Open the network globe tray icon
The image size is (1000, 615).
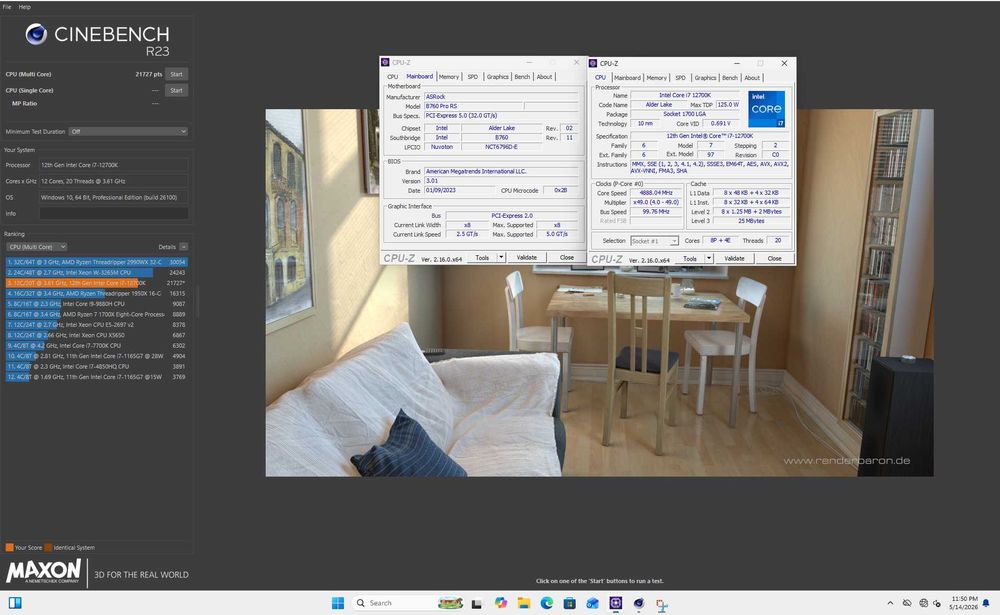(x=923, y=603)
